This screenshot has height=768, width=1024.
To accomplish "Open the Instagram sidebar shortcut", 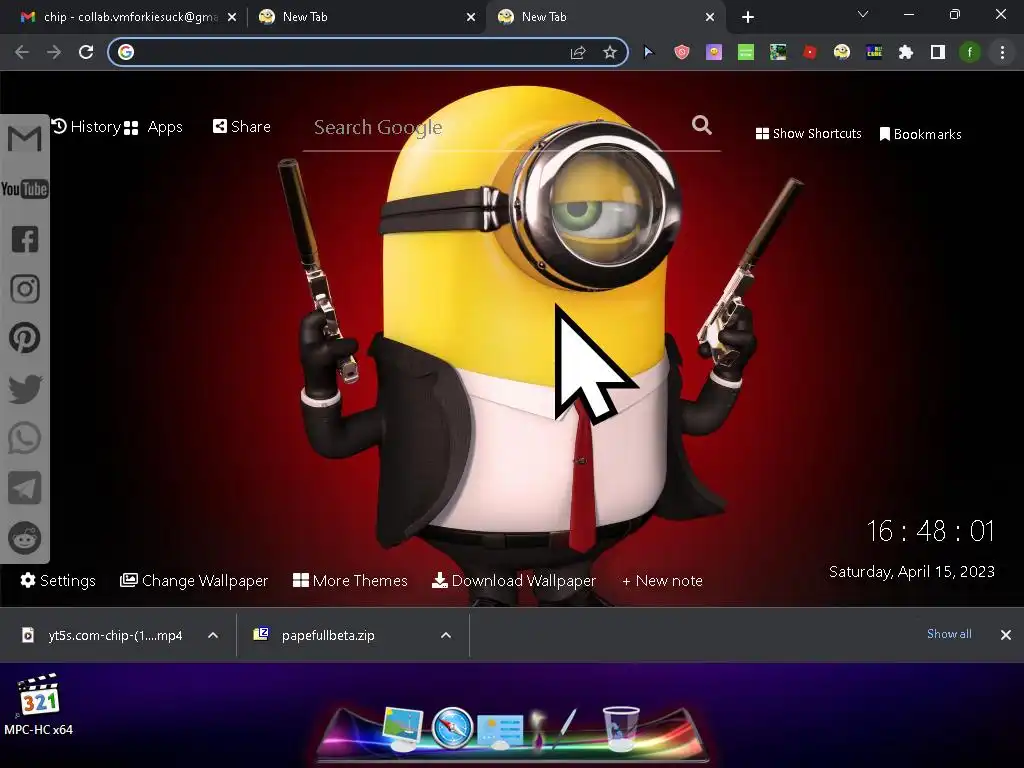I will click(25, 289).
